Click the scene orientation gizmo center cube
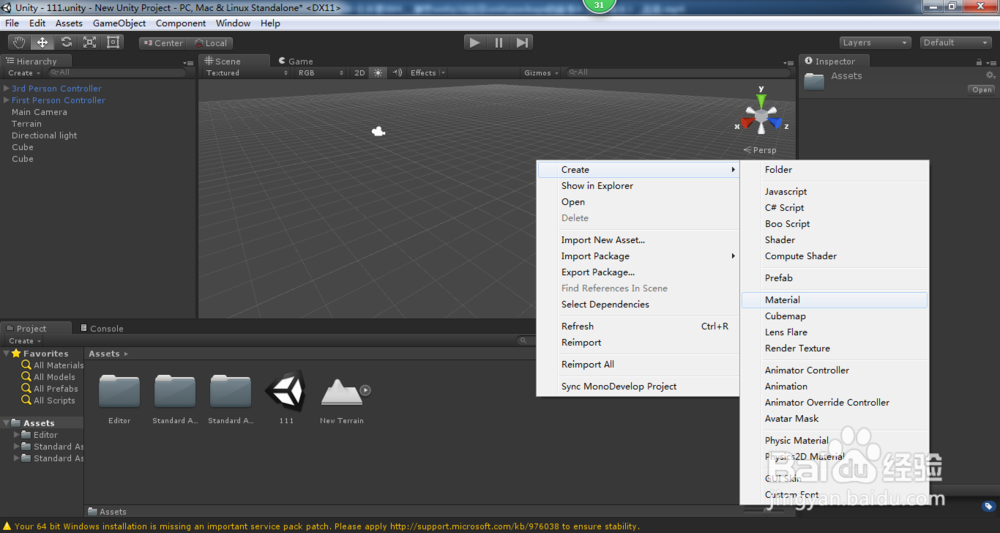Viewport: 1000px width, 533px height. pos(761,117)
